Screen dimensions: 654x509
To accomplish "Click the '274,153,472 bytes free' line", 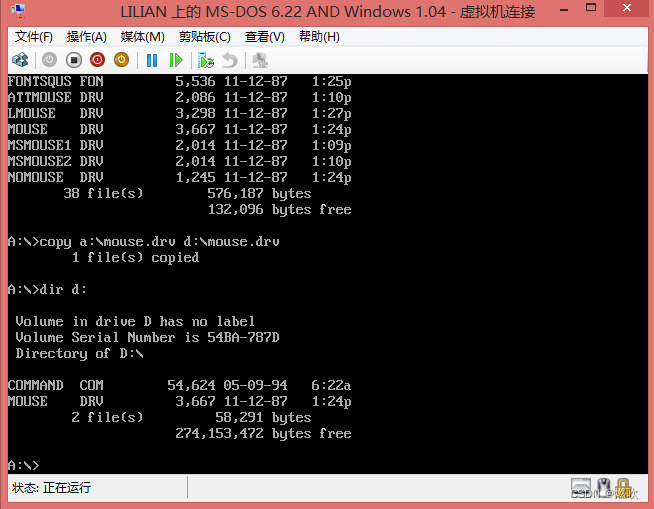I will point(263,433).
